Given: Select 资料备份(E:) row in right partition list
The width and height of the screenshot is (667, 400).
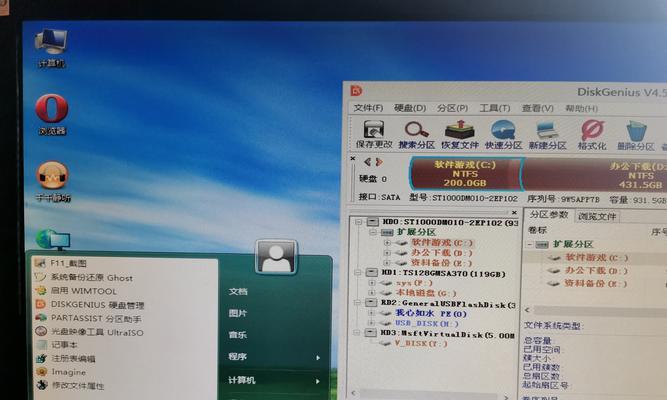Looking at the screenshot, I should [596, 283].
